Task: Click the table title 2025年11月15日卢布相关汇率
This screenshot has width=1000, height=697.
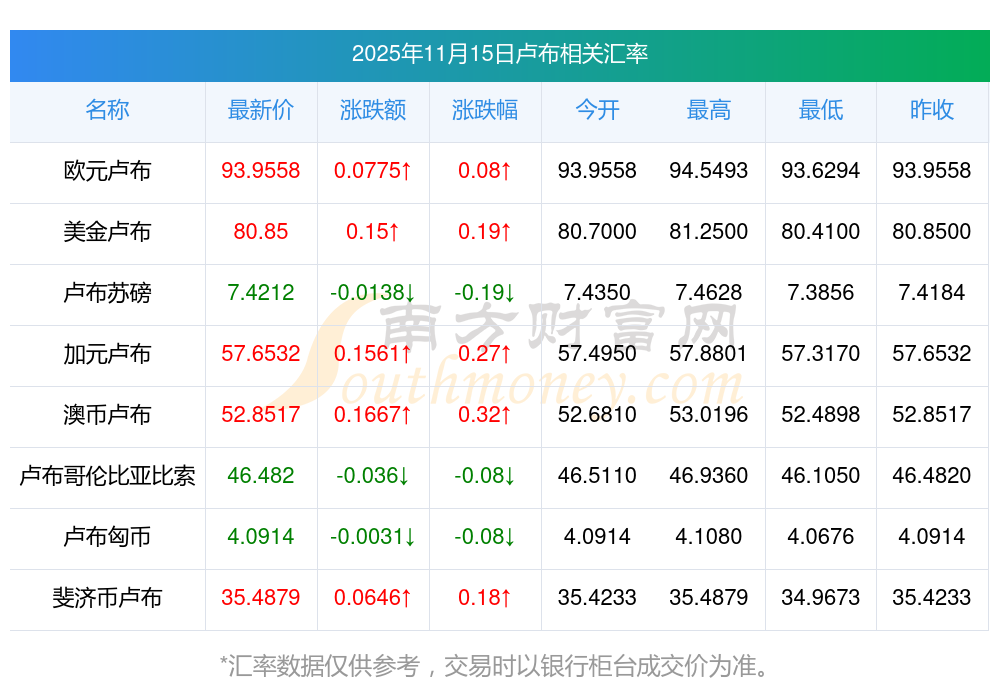Action: pyautogui.click(x=499, y=54)
